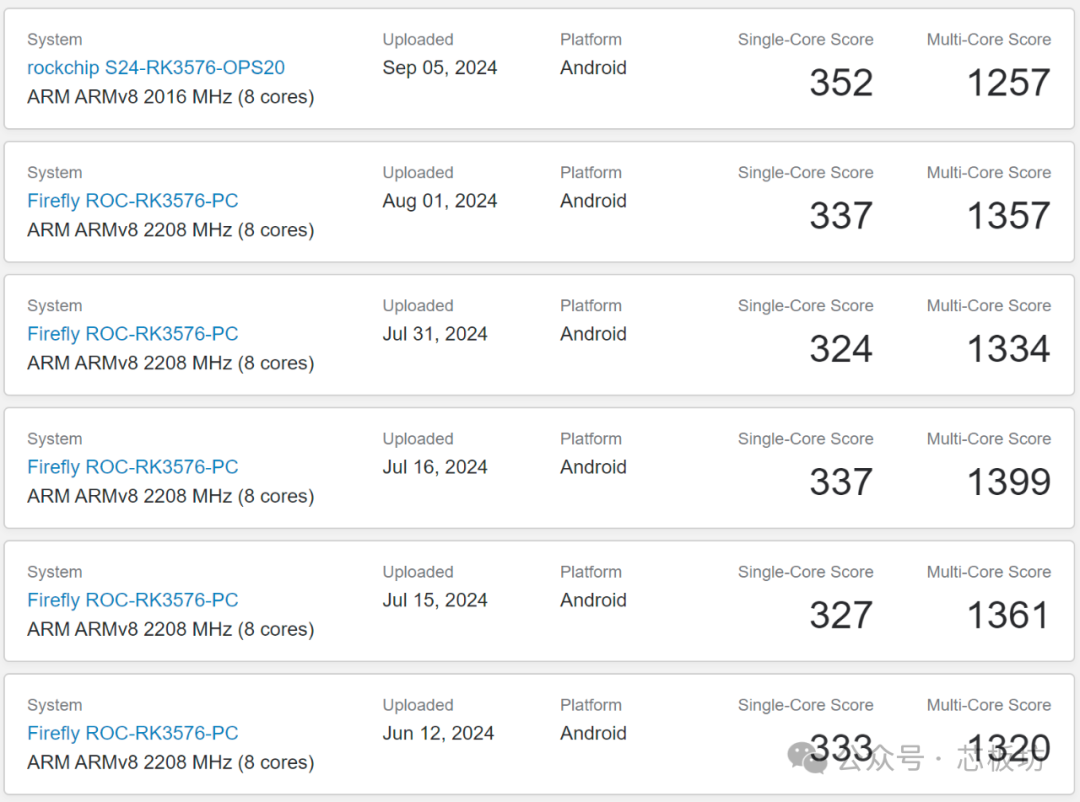The image size is (1080, 802).
Task: Click the single-core score 324
Action: (x=841, y=349)
